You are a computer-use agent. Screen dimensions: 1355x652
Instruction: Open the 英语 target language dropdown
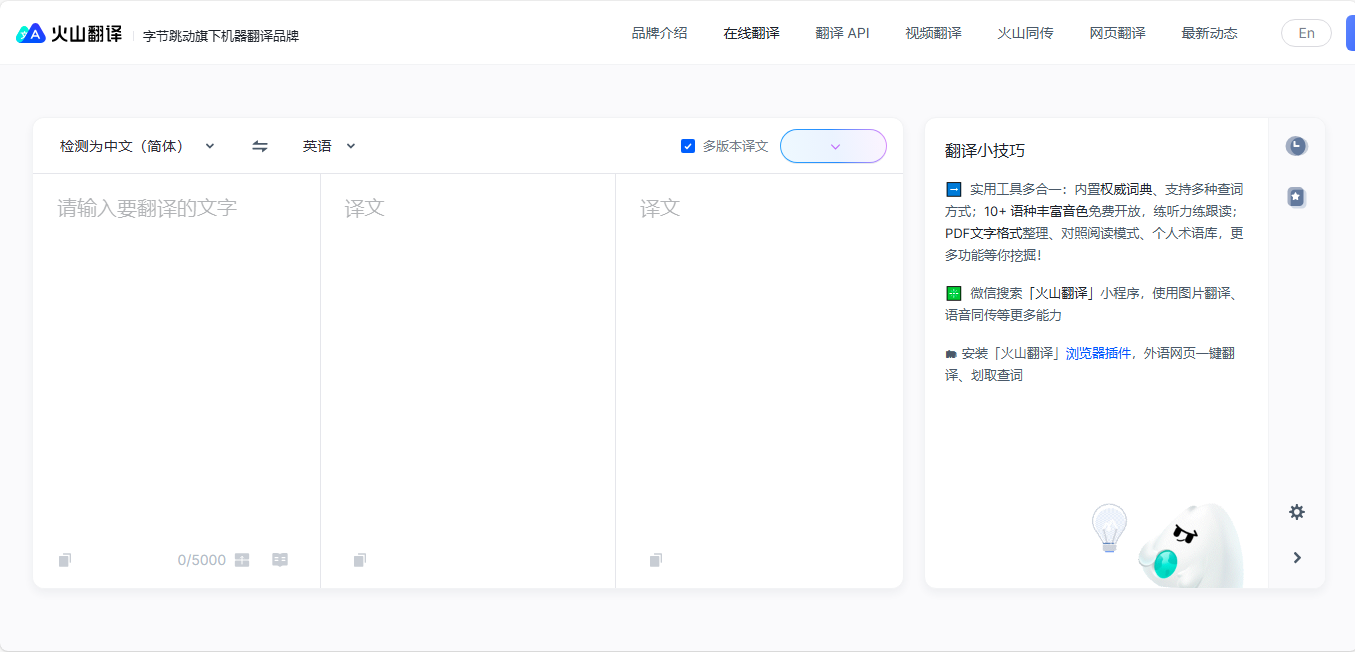pos(330,146)
